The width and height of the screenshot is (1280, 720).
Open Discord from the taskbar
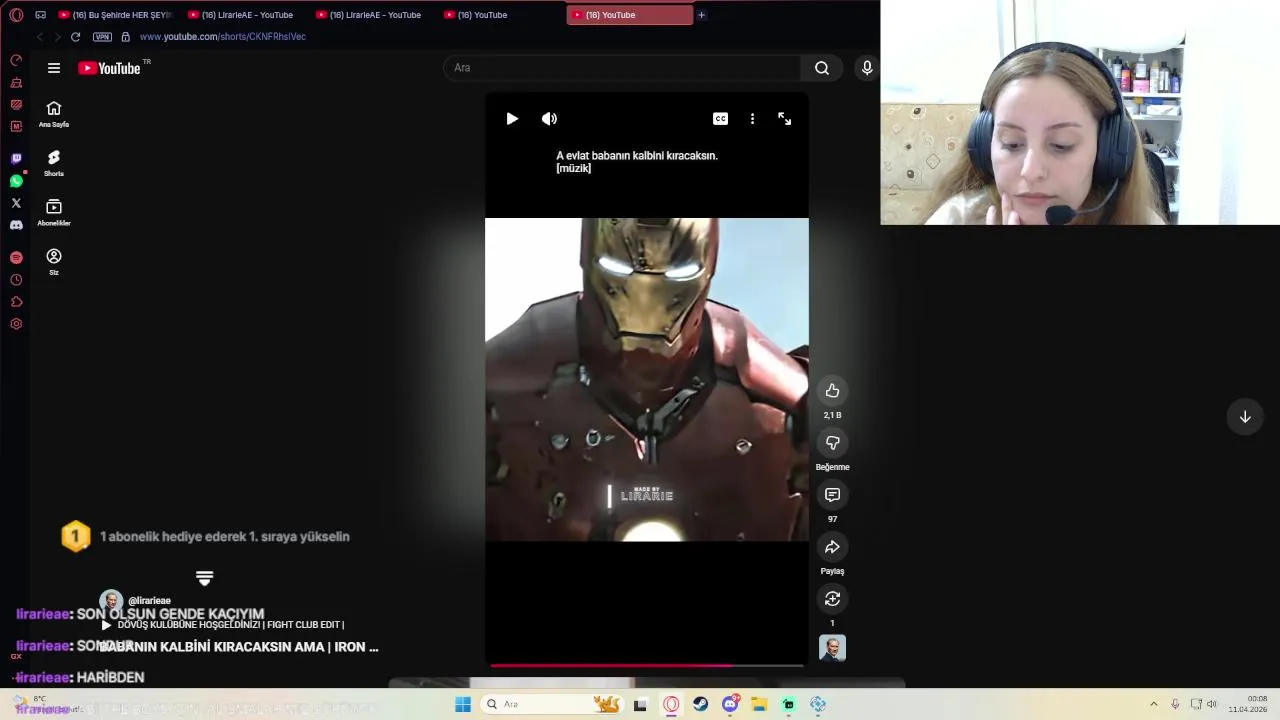coord(730,704)
